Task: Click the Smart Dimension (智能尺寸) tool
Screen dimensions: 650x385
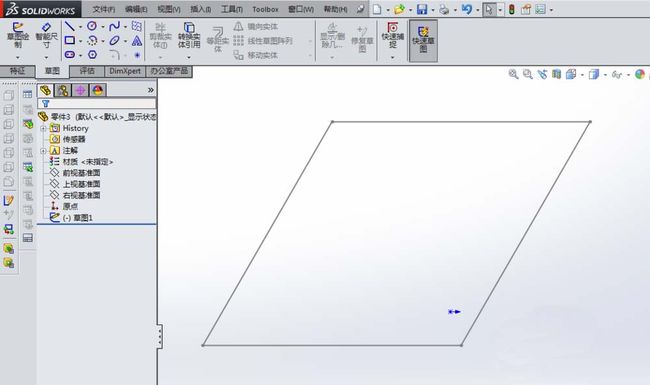Action: tap(46, 36)
